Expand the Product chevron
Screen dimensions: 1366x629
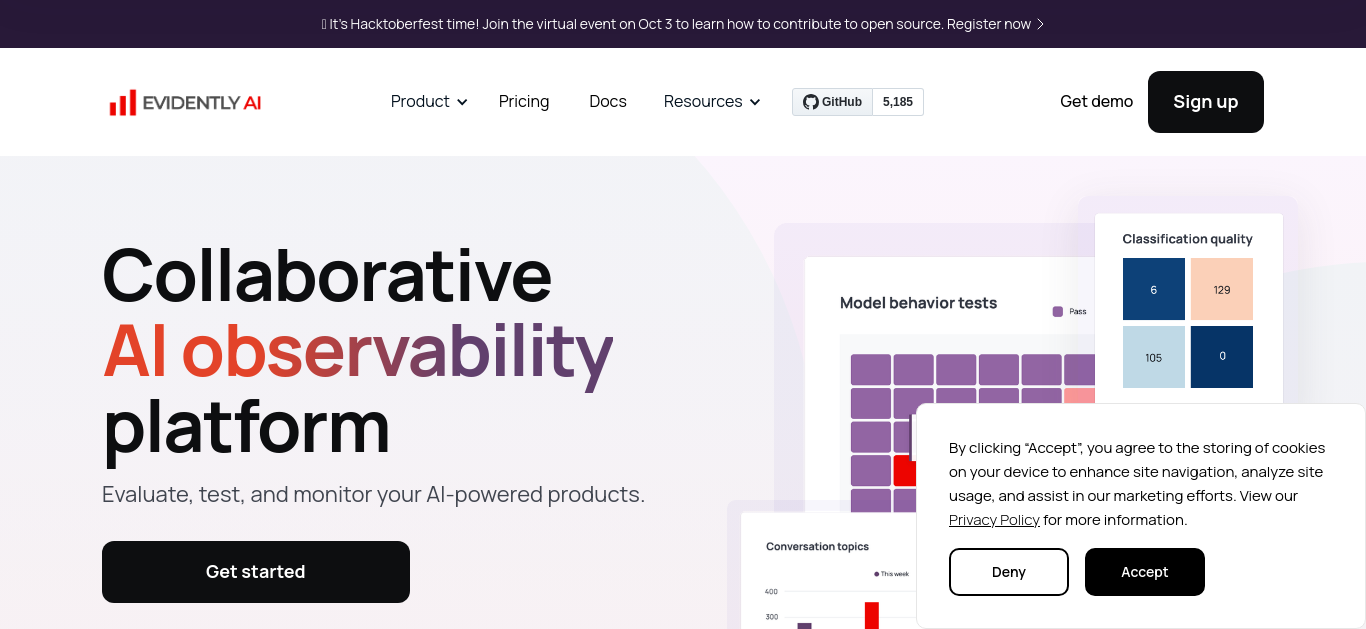[x=462, y=102]
